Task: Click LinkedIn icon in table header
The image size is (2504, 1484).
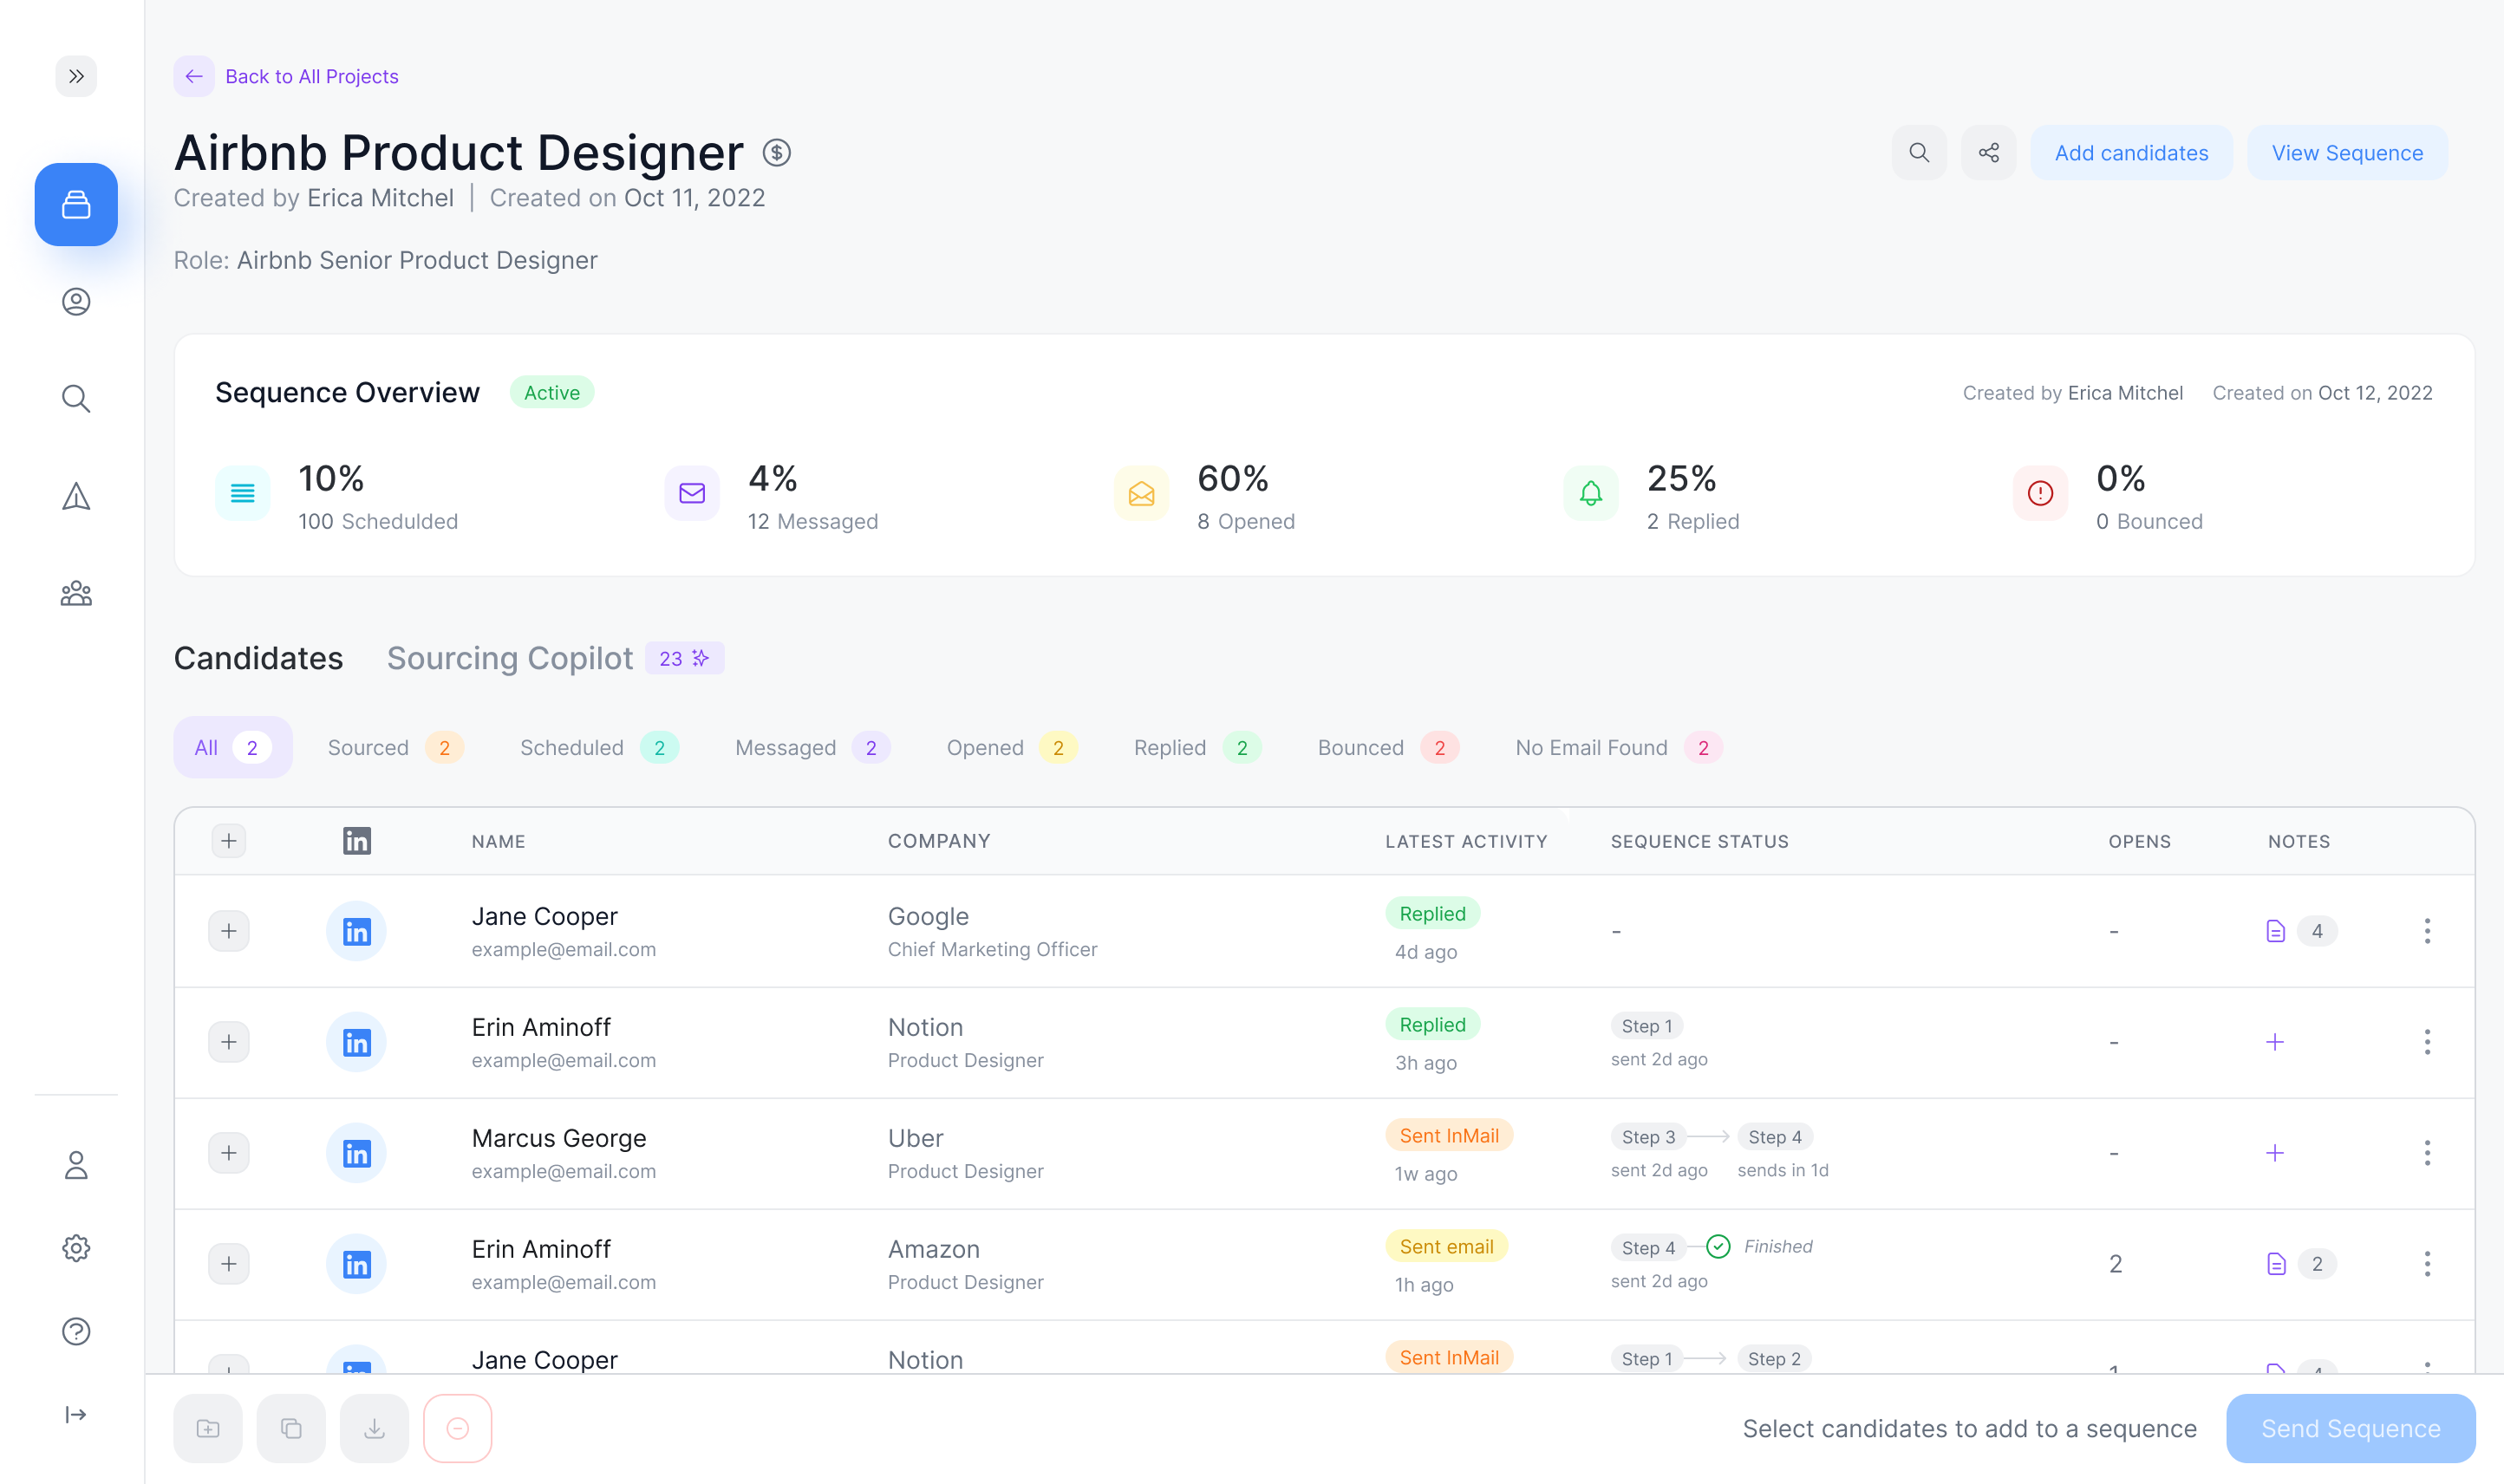Action: point(357,841)
